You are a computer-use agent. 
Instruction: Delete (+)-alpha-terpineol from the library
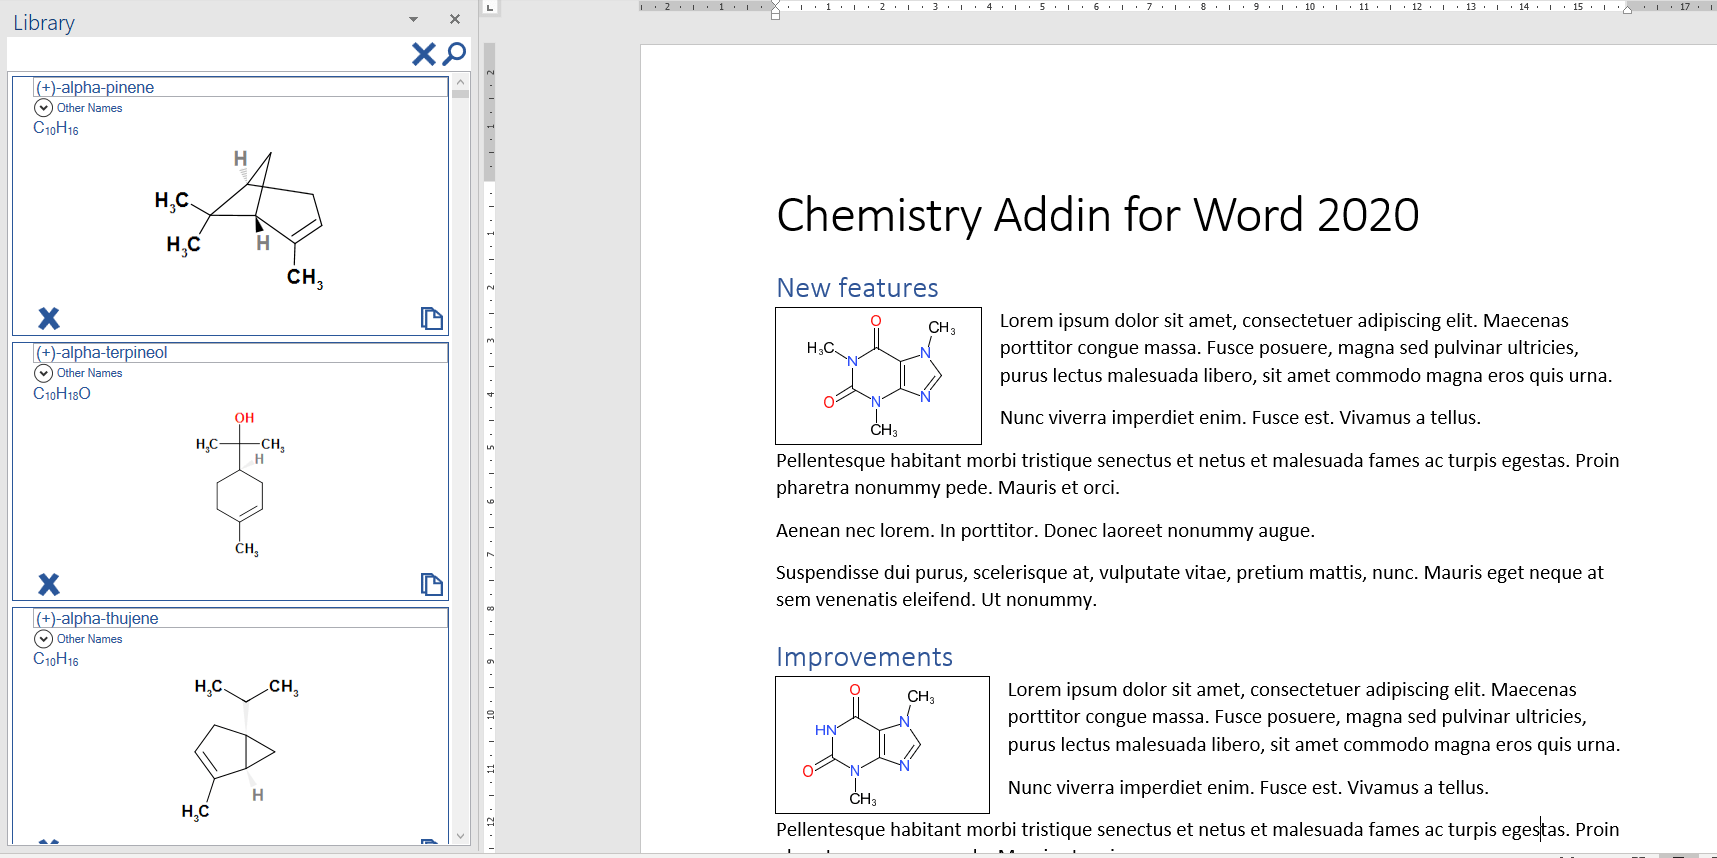pos(49,584)
